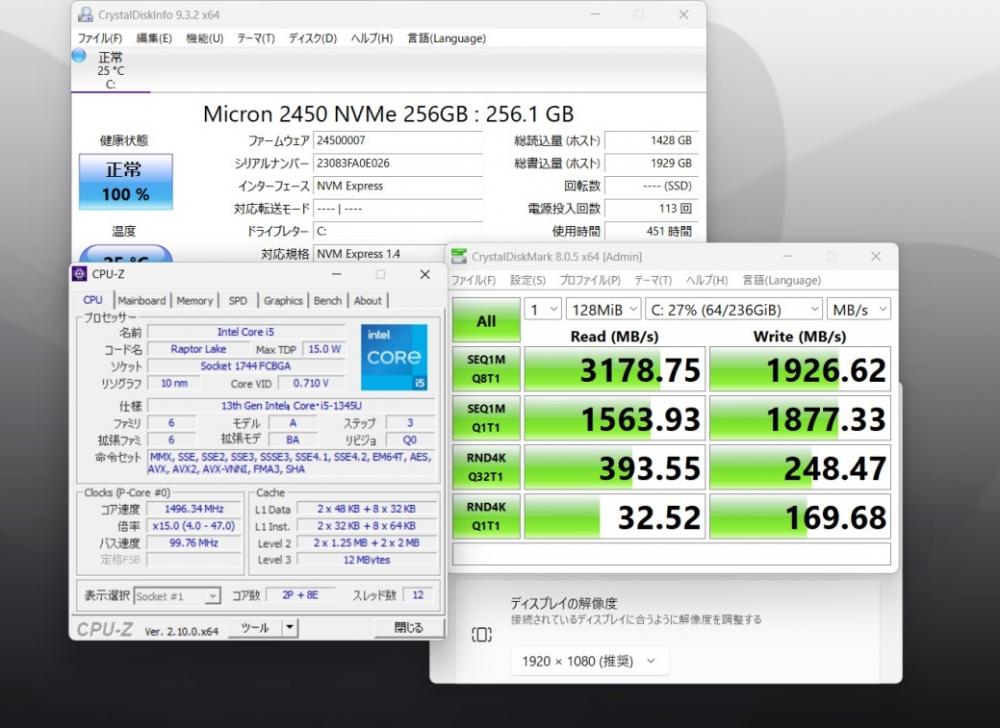Click the CrystalDiskMark title bar icon
The height and width of the screenshot is (728, 1000).
coord(459,256)
